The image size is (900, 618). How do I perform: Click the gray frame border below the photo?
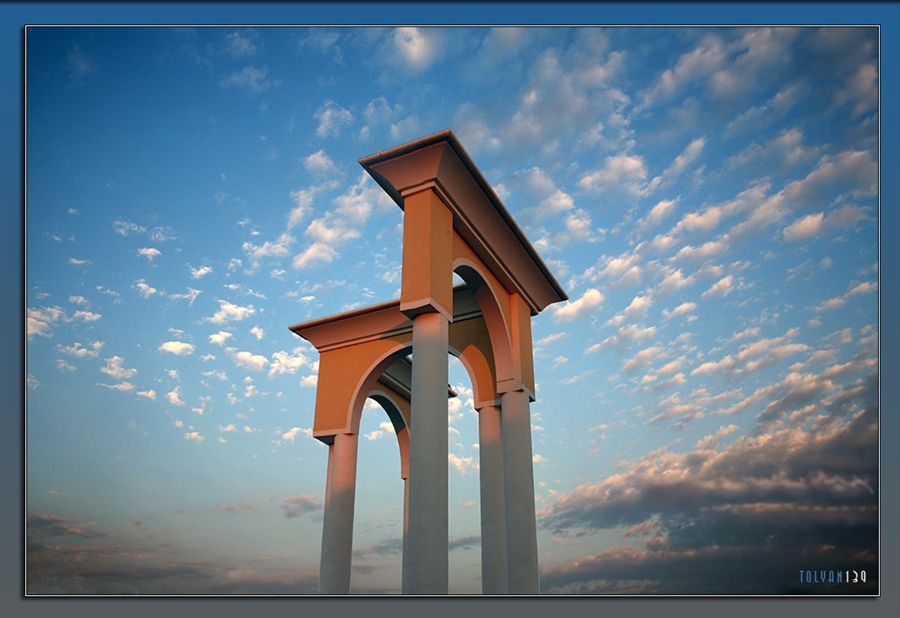pos(450,607)
